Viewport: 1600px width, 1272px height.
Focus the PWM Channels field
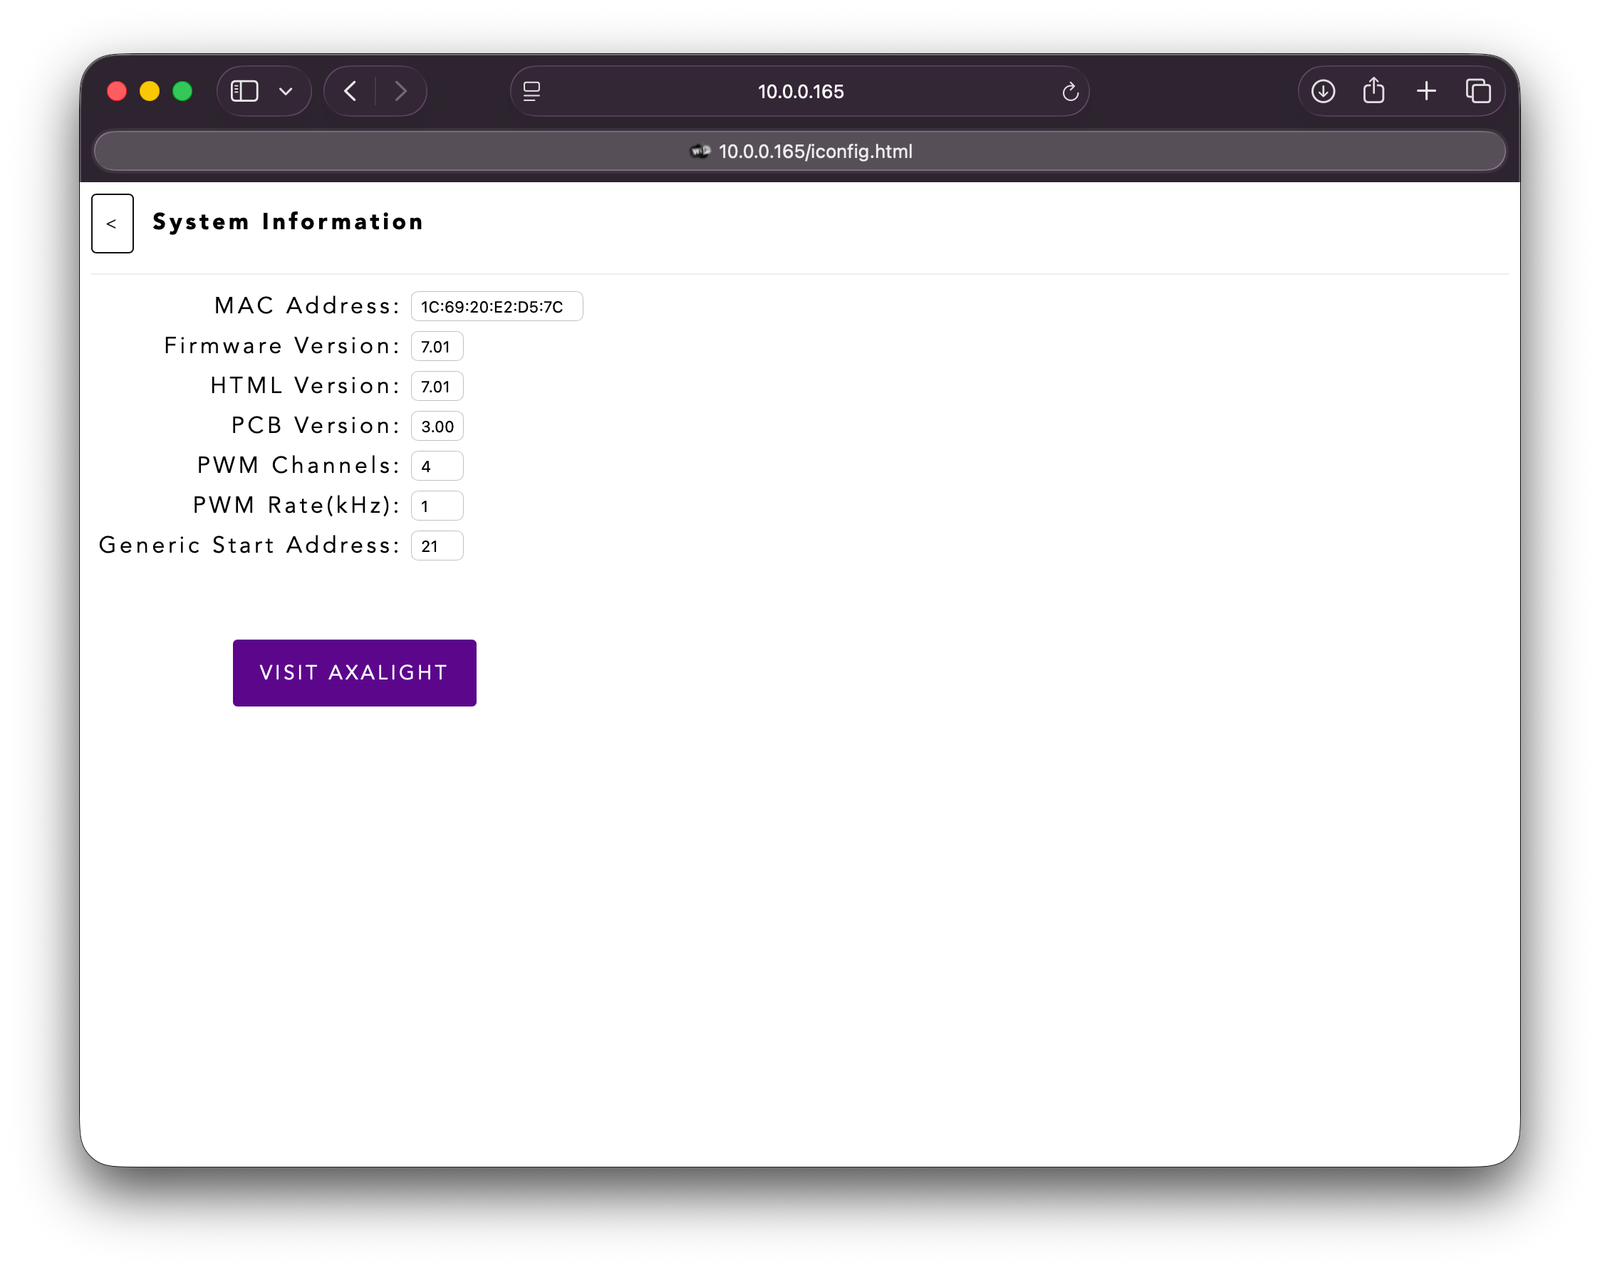[437, 466]
